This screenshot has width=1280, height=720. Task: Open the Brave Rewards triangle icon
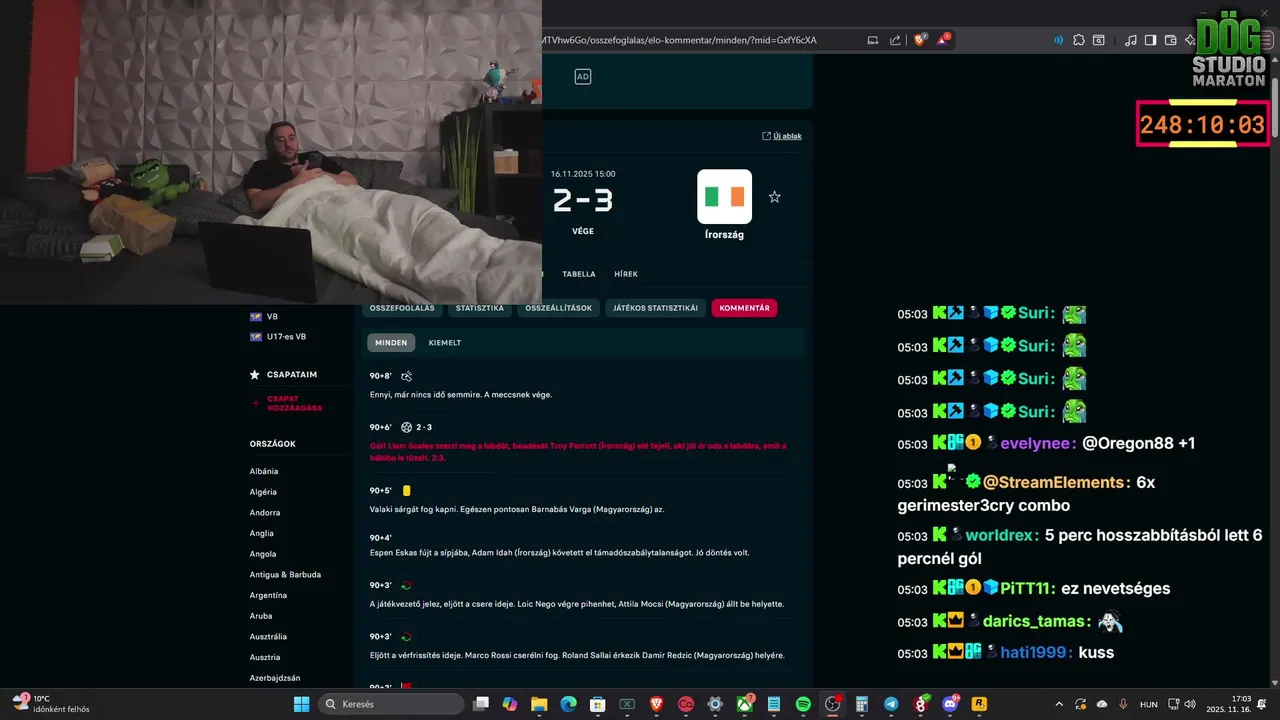tap(943, 40)
